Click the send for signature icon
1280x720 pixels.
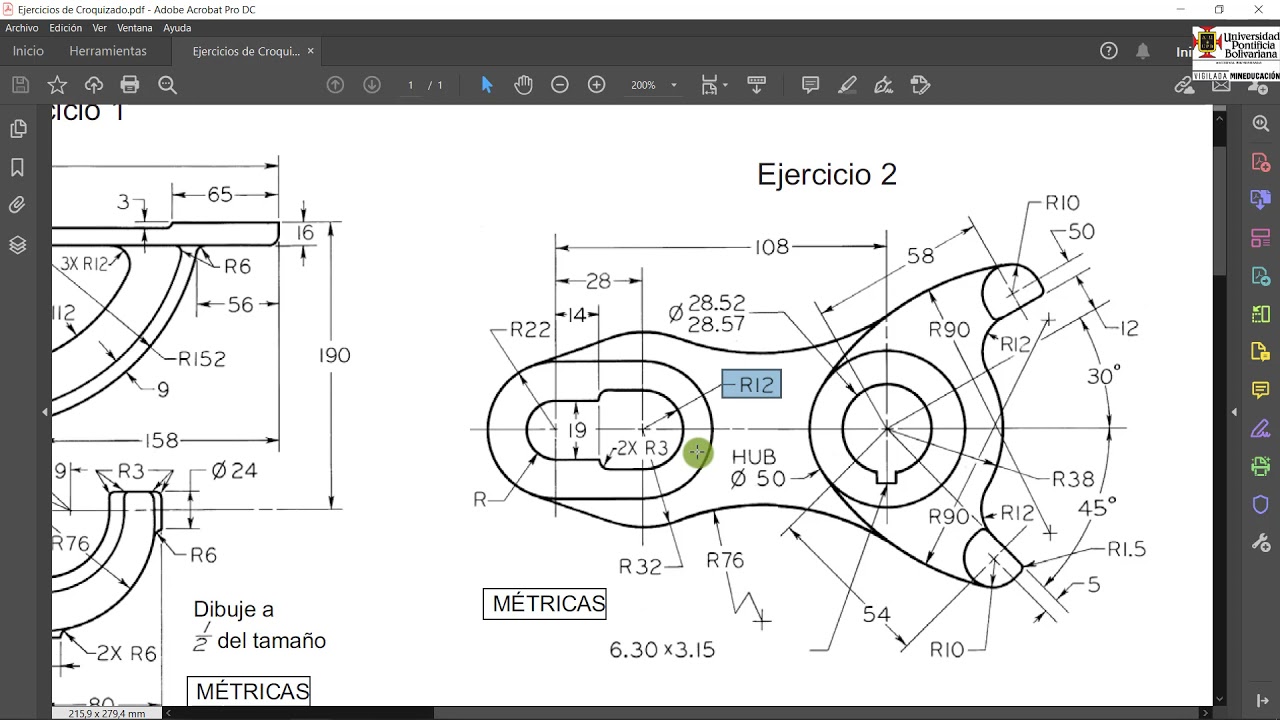point(921,85)
